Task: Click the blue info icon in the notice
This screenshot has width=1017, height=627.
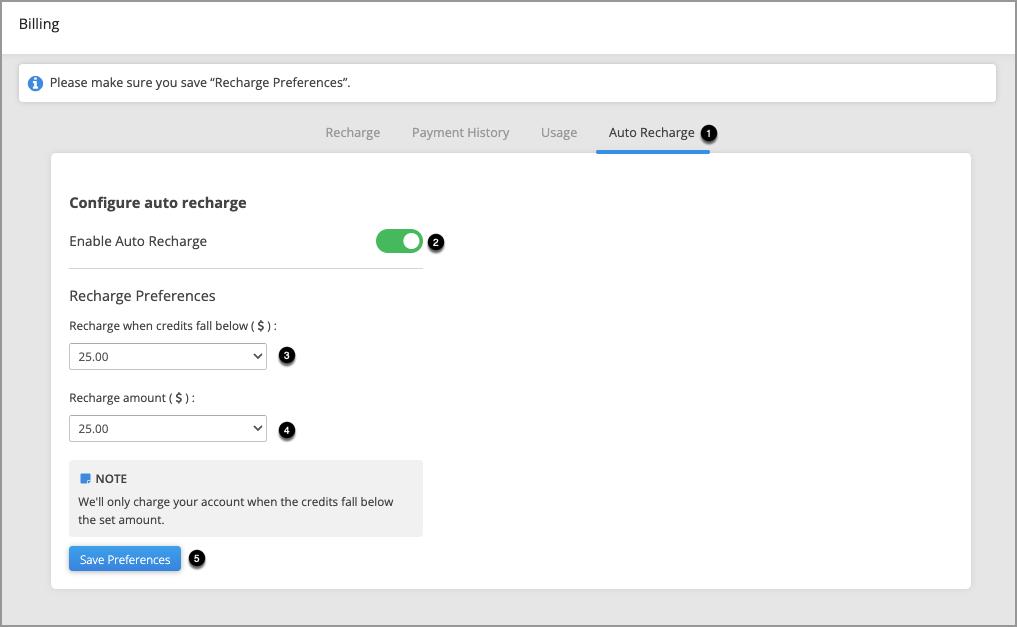Action: (x=35, y=83)
